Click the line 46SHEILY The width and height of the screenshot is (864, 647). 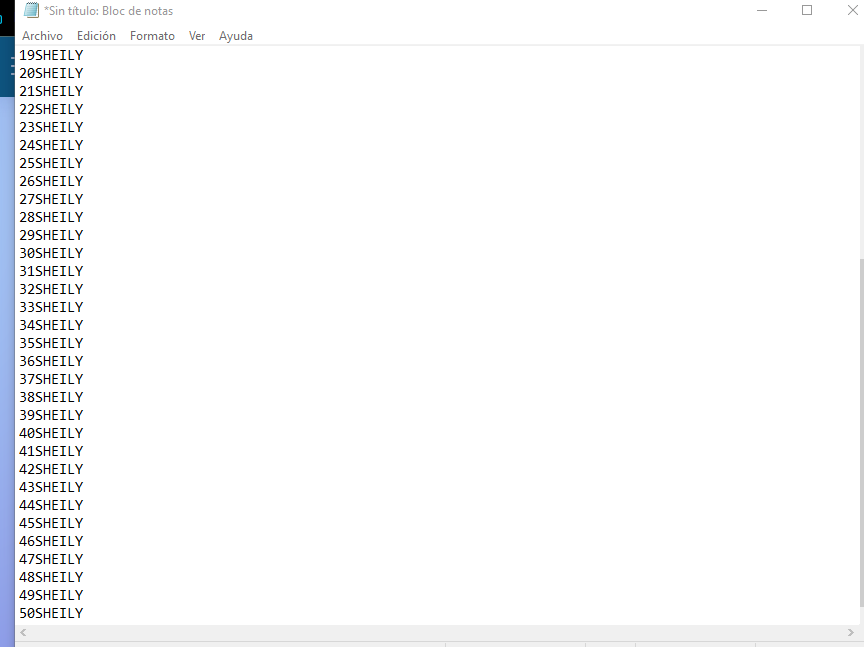click(51, 541)
